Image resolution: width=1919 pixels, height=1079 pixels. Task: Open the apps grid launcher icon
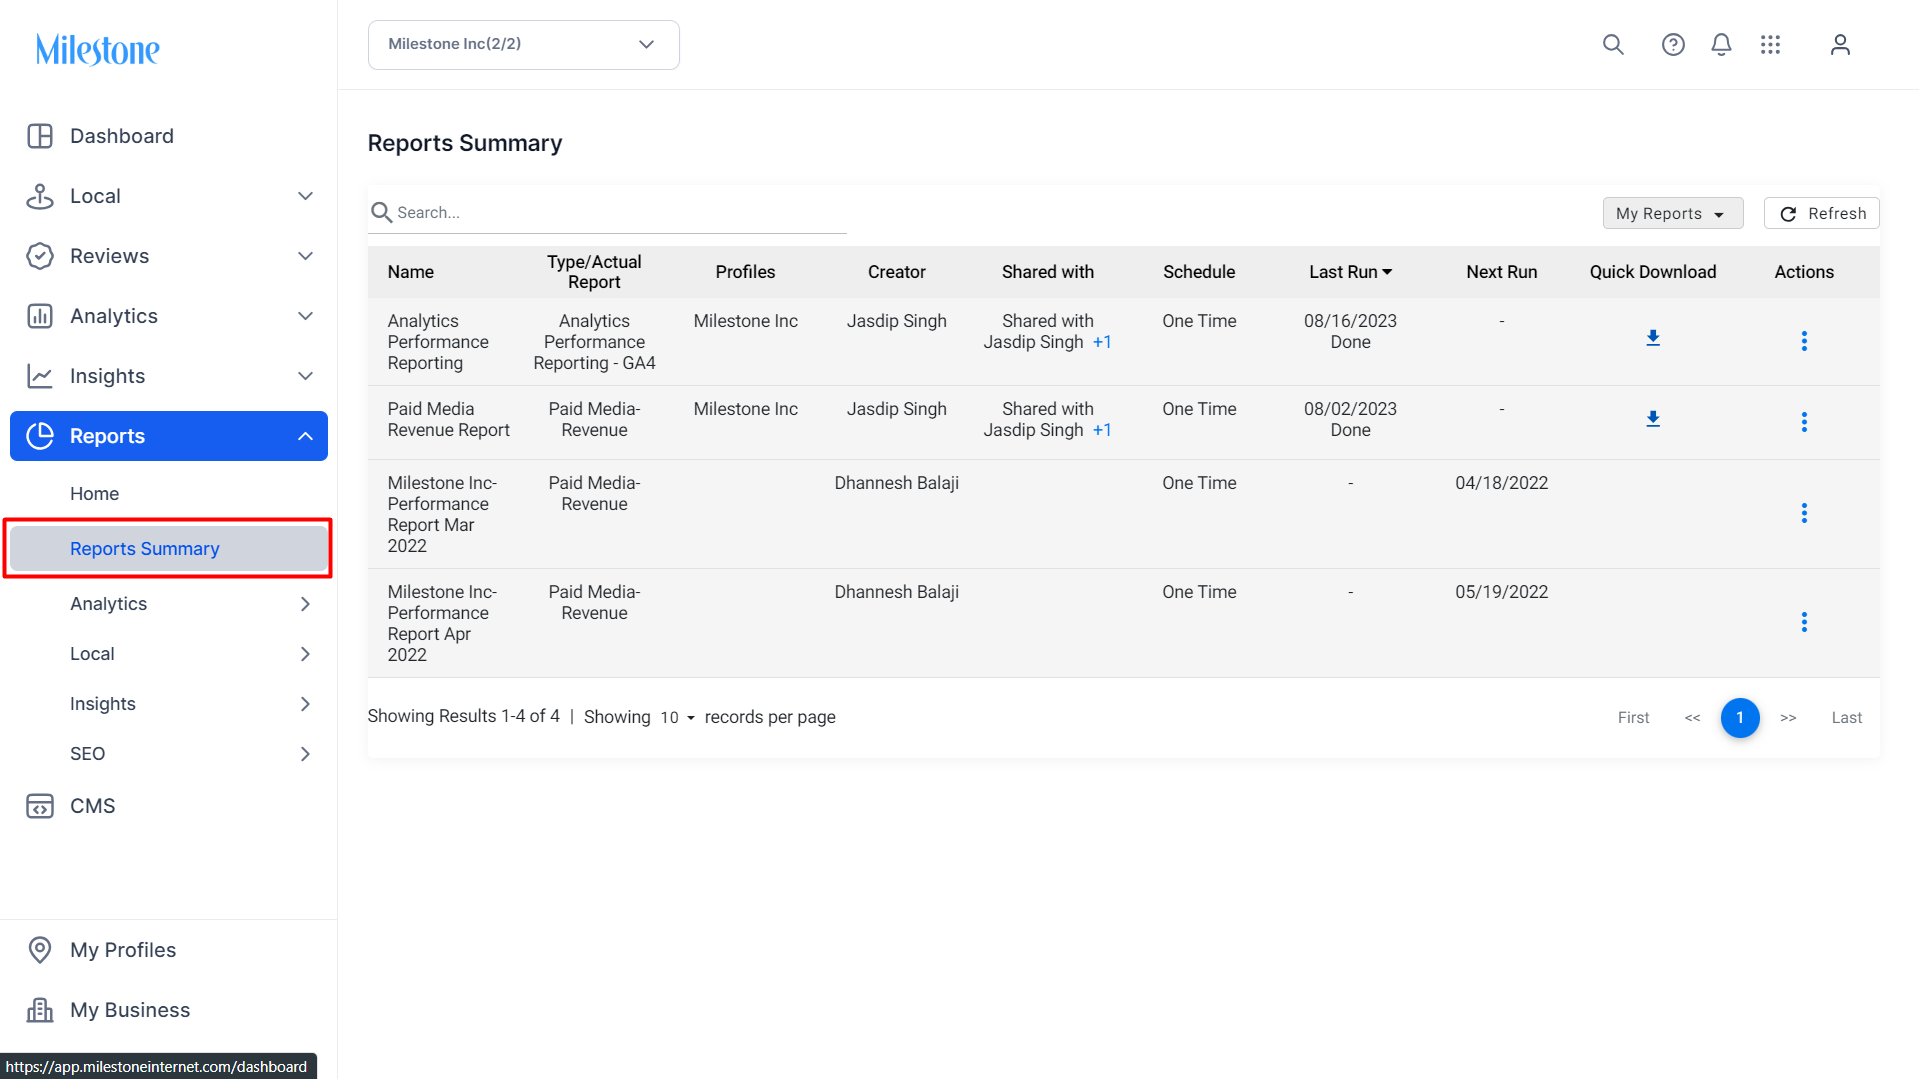click(x=1770, y=45)
